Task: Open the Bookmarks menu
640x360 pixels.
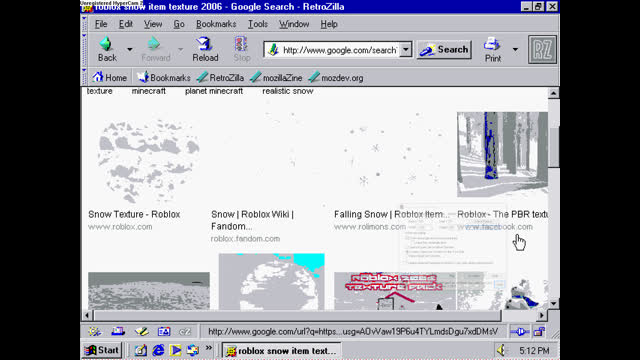Action: [x=216, y=24]
